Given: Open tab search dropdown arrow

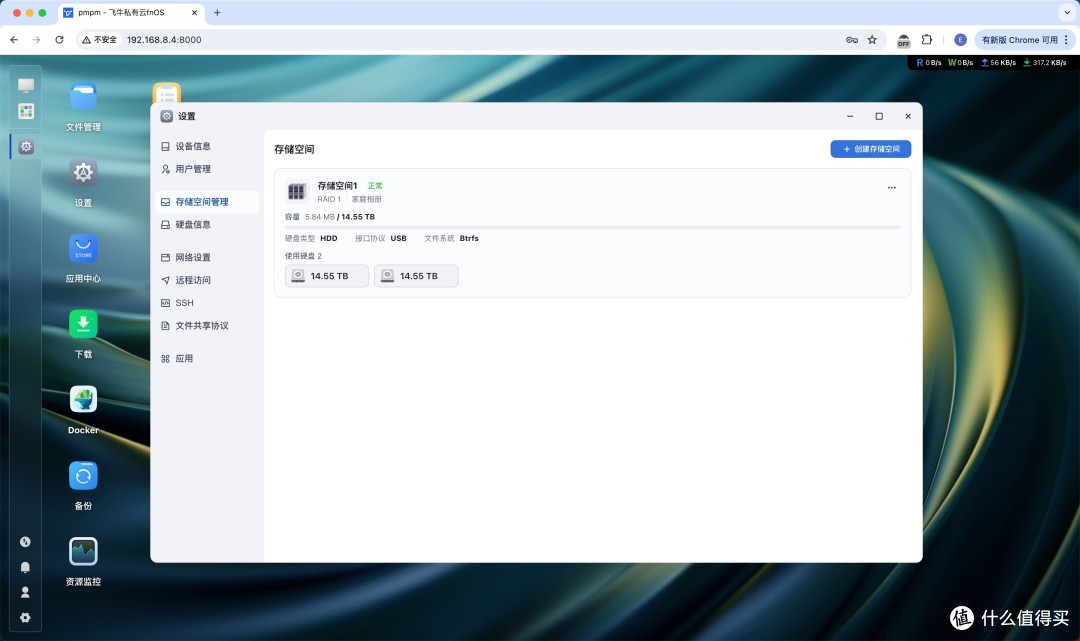Looking at the screenshot, I should (x=1067, y=12).
